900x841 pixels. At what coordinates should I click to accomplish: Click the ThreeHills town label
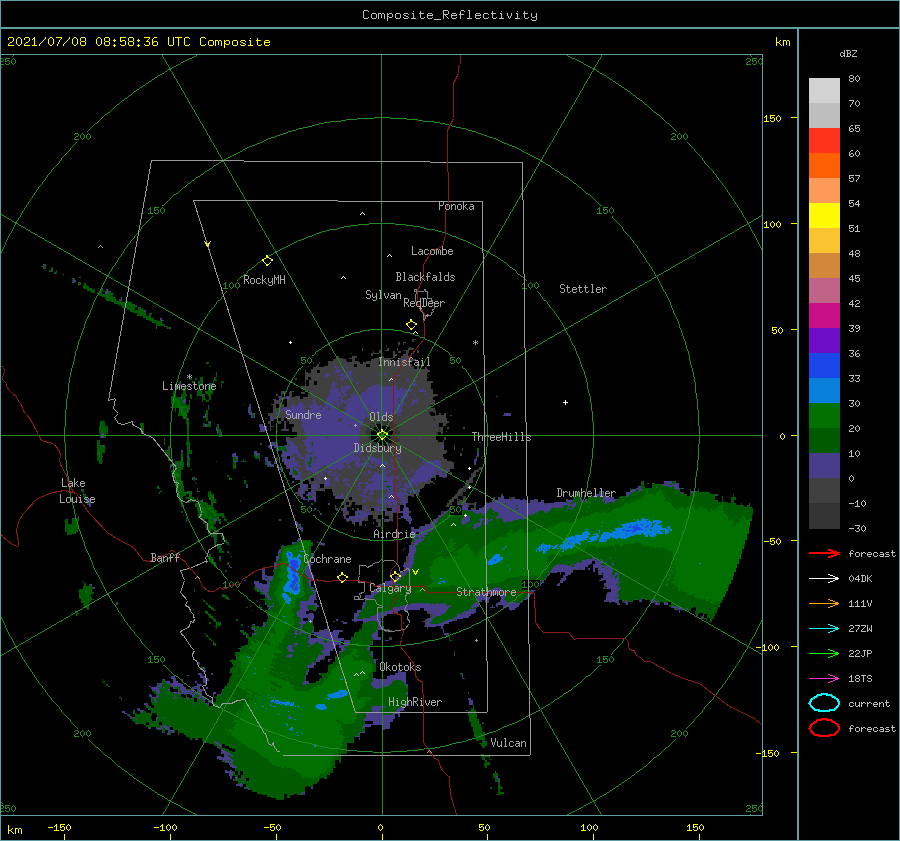click(502, 437)
